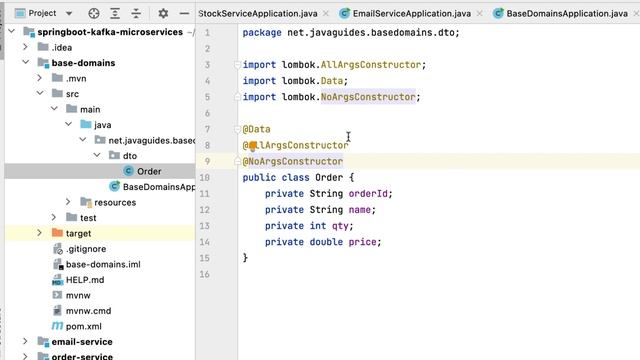Image resolution: width=640 pixels, height=360 pixels.
Task: Select the mvnw file
Action: click(x=78, y=296)
